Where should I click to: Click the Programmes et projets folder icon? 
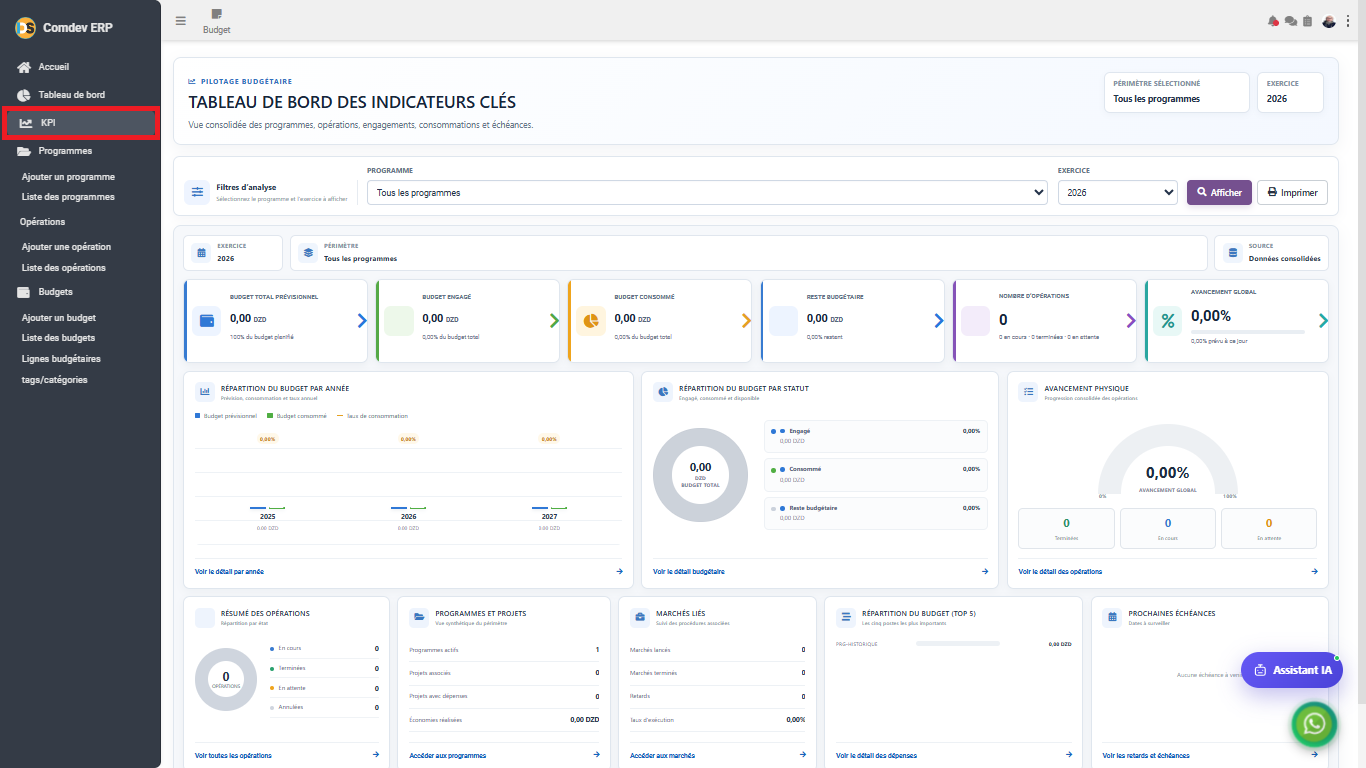419,617
